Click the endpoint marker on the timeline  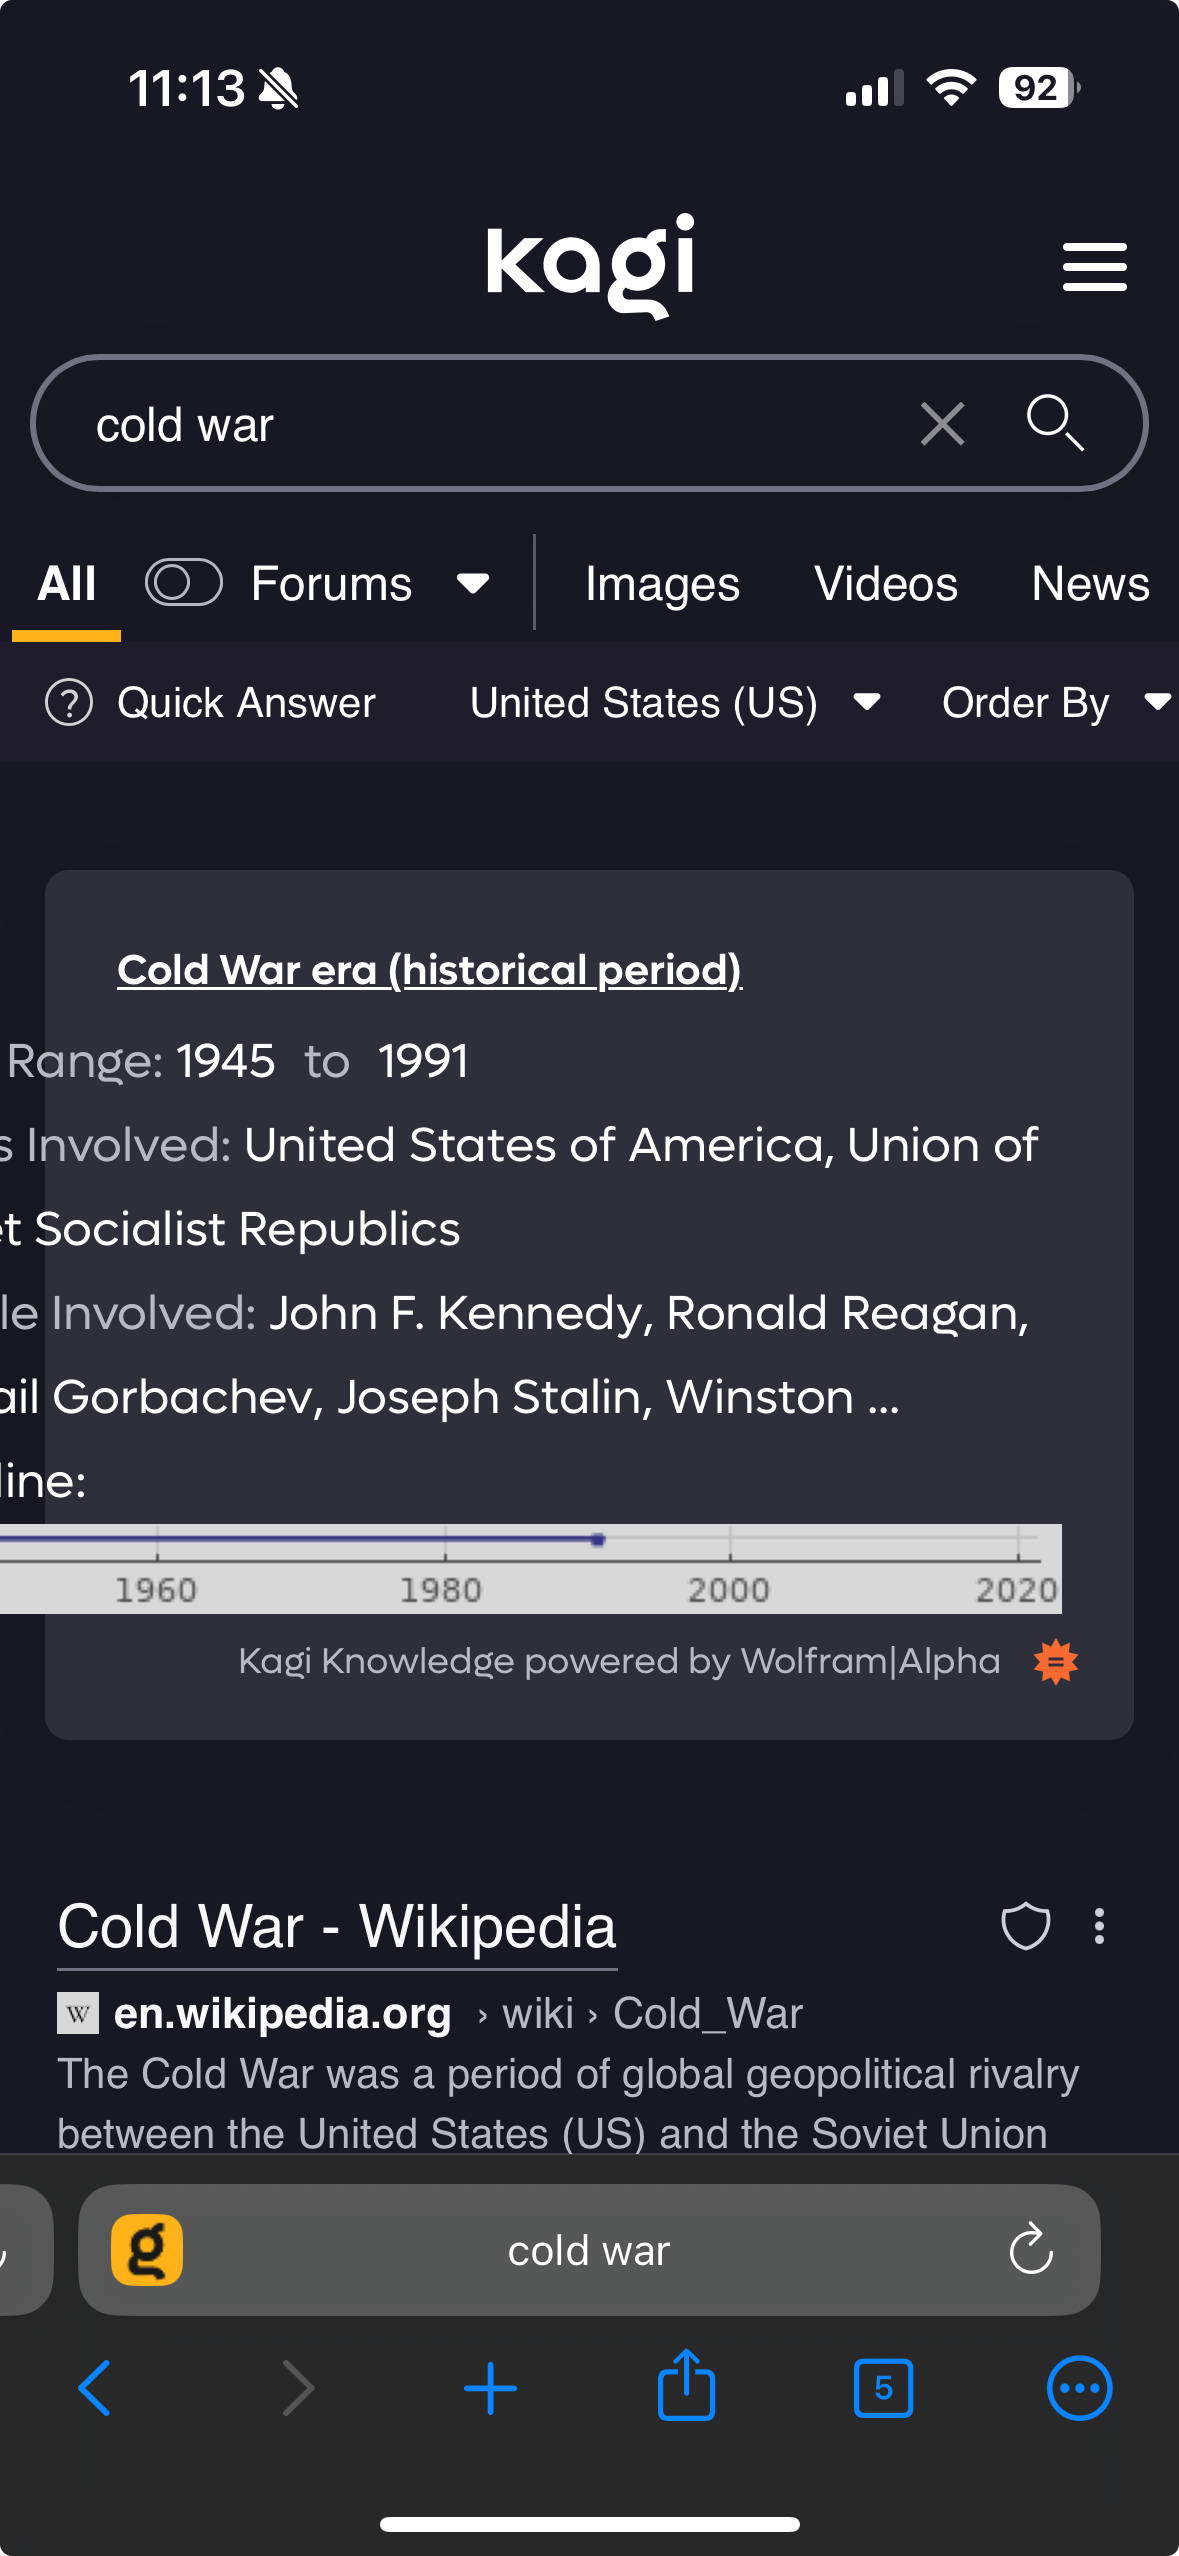tap(598, 1540)
